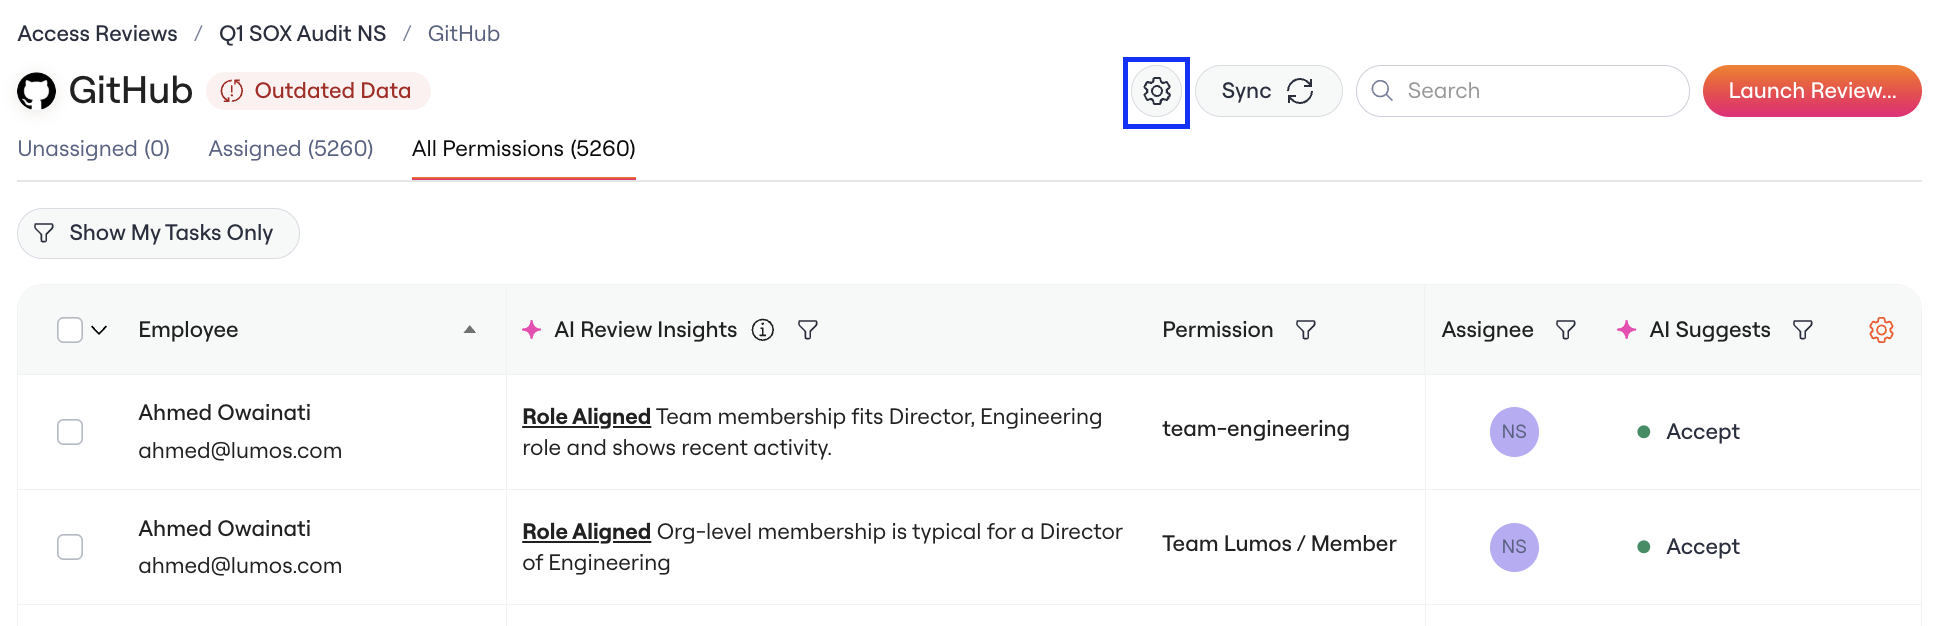This screenshot has height=626, width=1934.
Task: Click the sparkle icon next to AI Suggests
Action: click(x=1627, y=330)
